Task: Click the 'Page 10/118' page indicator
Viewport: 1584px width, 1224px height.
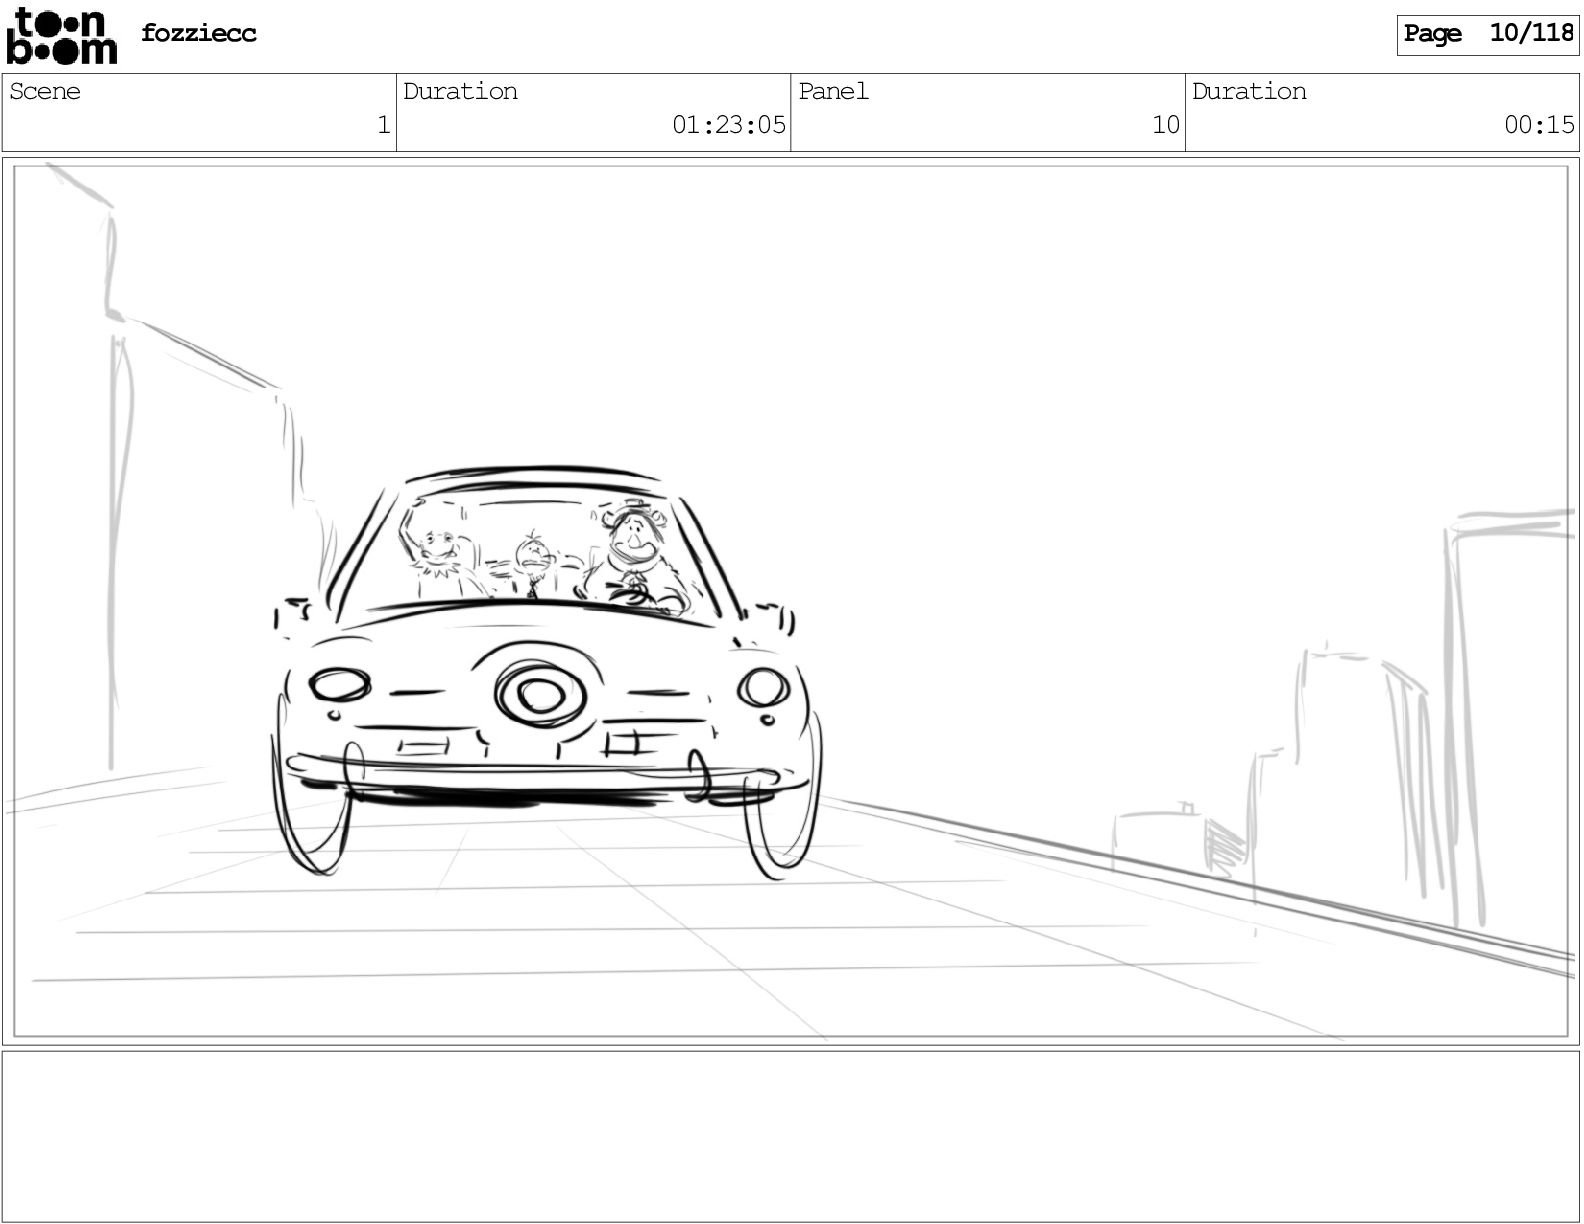Action: point(1488,34)
